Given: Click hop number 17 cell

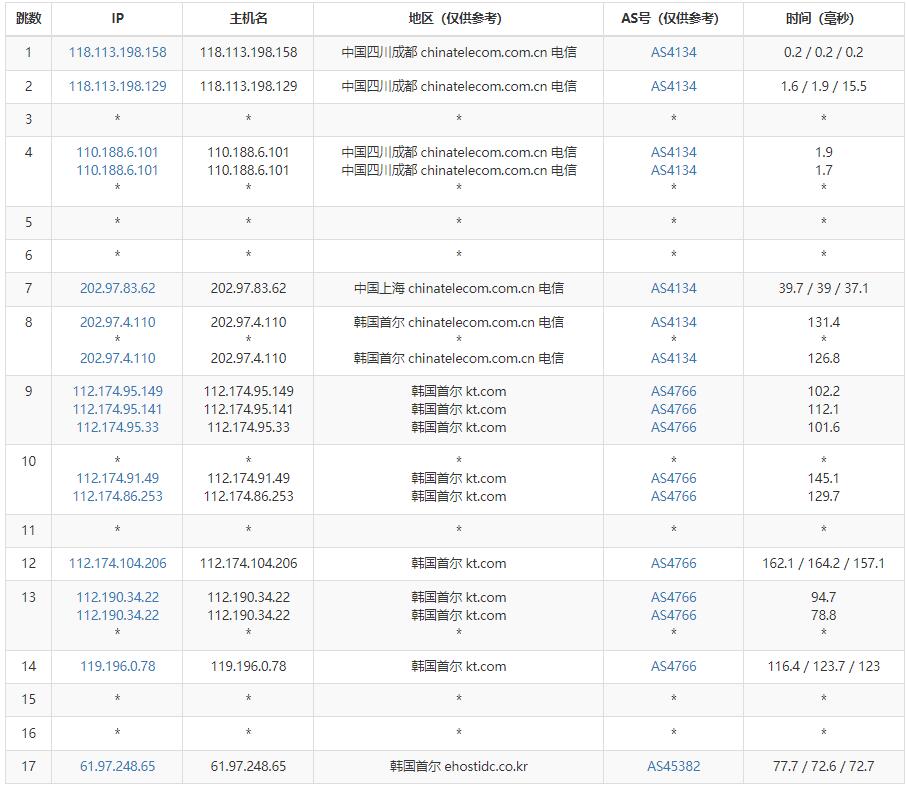Looking at the screenshot, I should coord(28,766).
